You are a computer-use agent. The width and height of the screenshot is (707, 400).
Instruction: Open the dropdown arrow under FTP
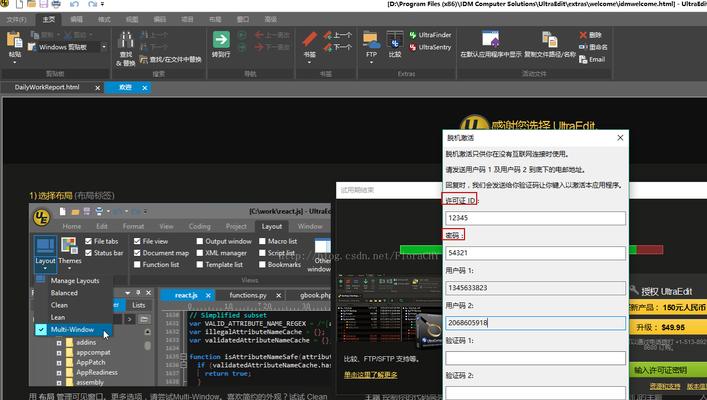coord(371,62)
